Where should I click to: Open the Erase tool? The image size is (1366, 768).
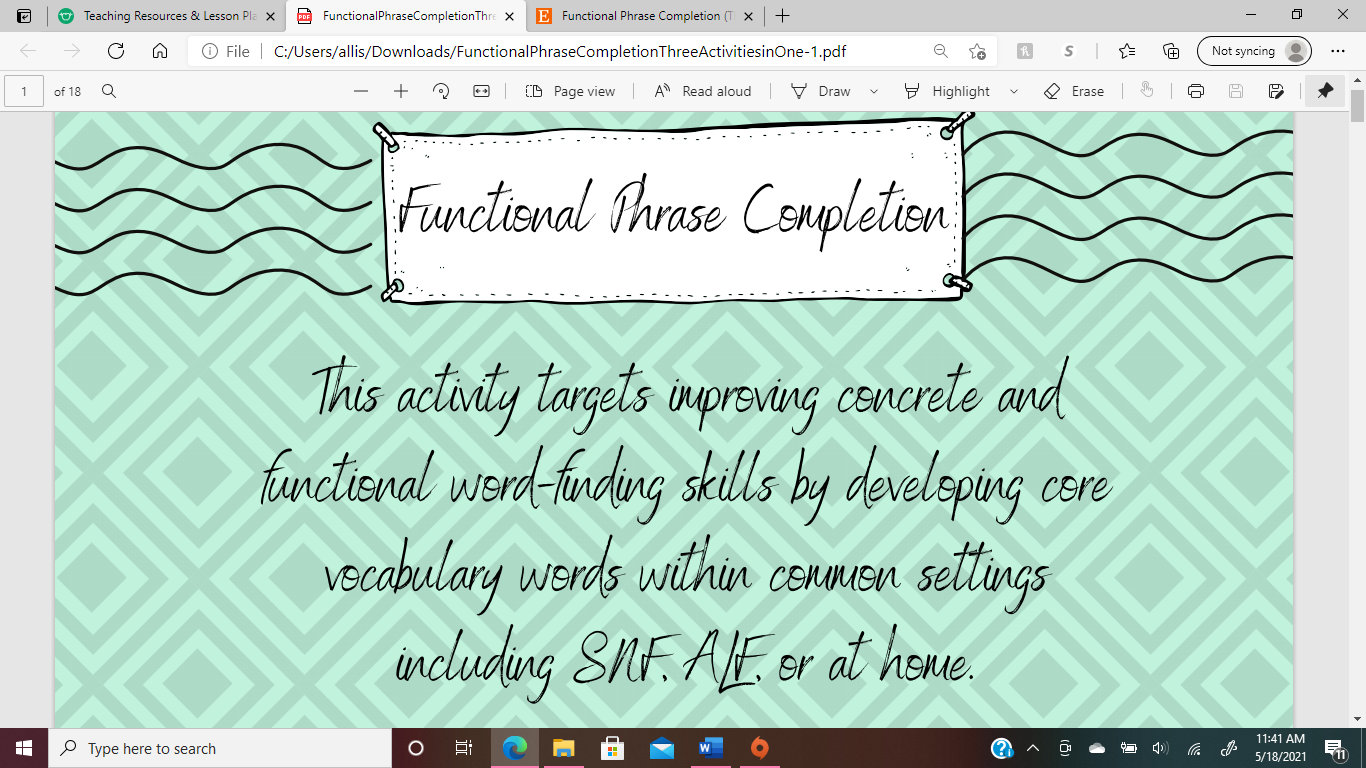coord(1074,91)
